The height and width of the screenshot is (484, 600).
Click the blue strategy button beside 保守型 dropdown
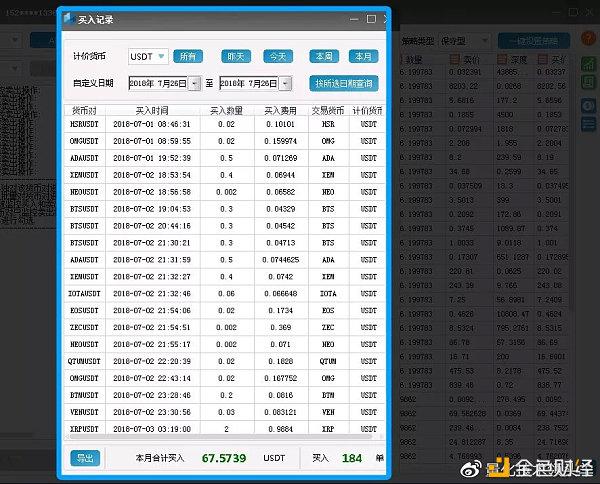534,41
